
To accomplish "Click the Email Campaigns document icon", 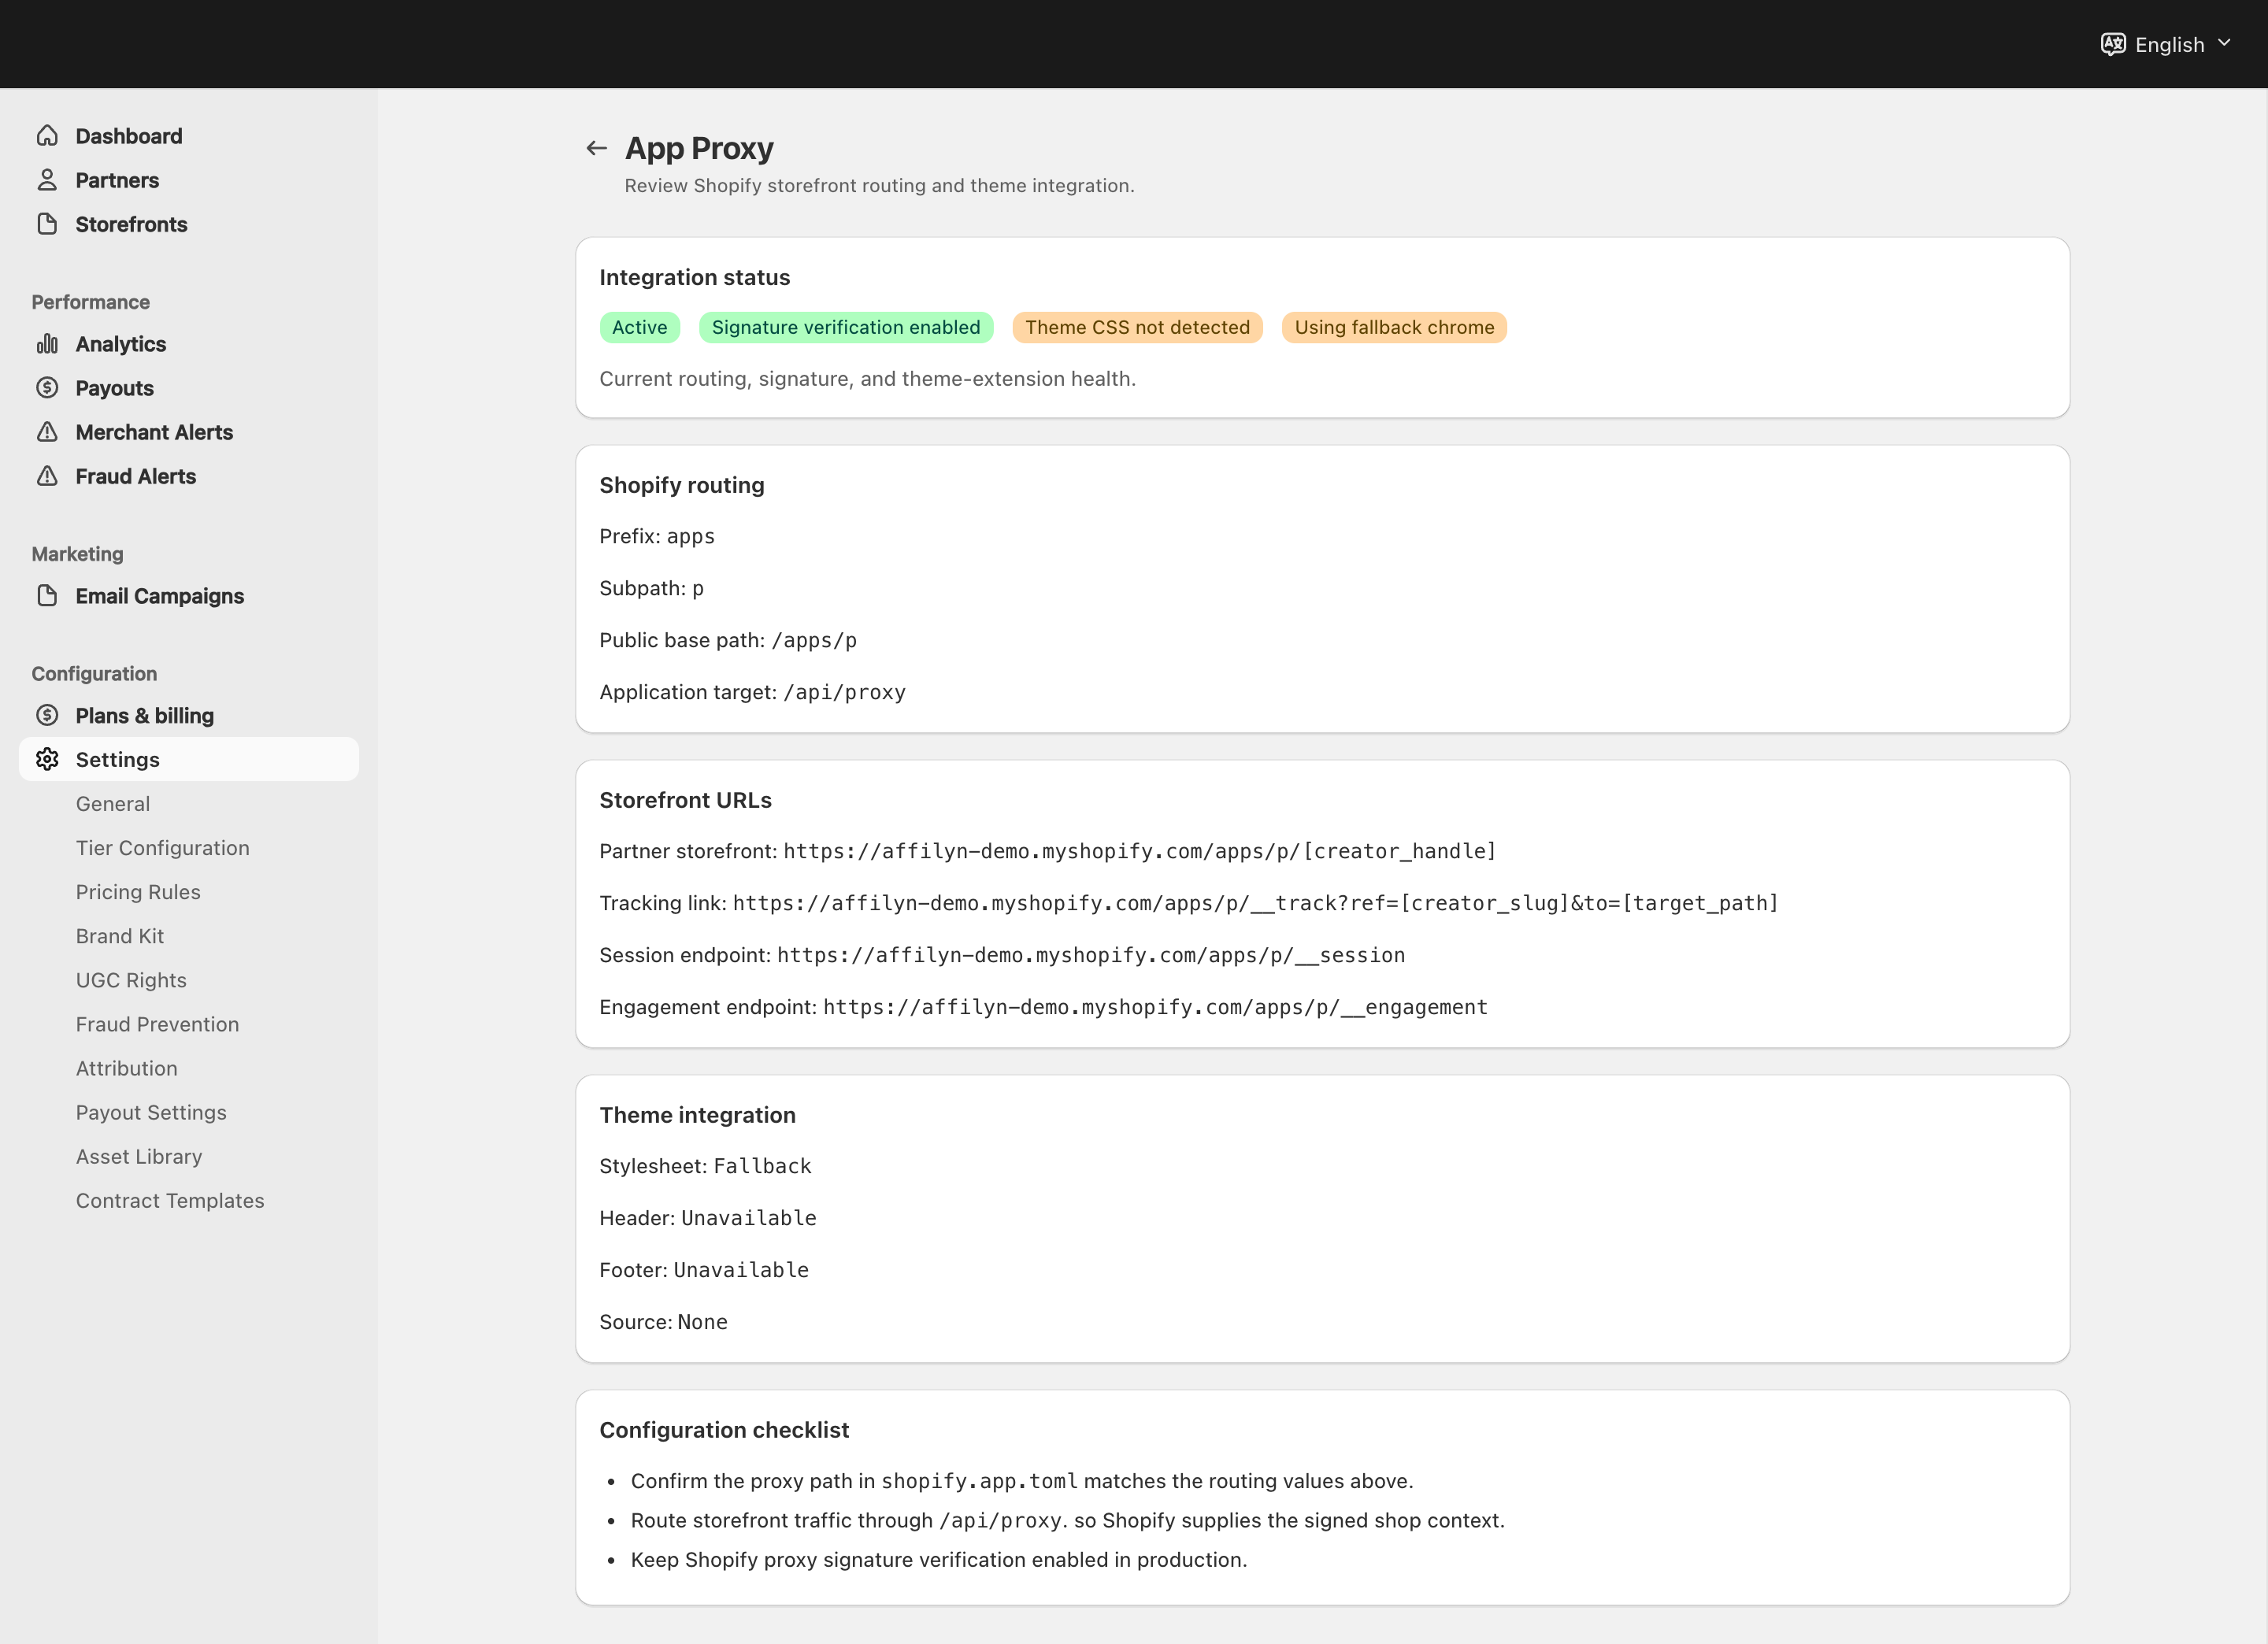I will click(47, 595).
